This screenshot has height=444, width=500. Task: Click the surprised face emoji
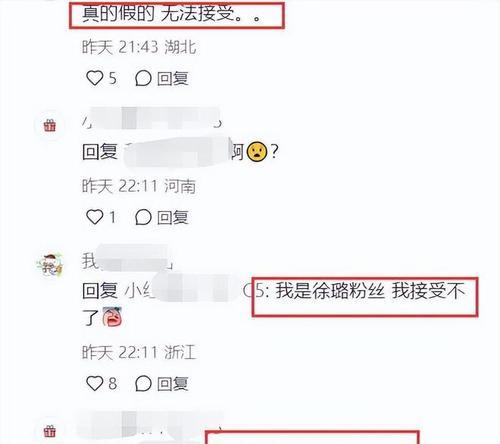coord(257,152)
